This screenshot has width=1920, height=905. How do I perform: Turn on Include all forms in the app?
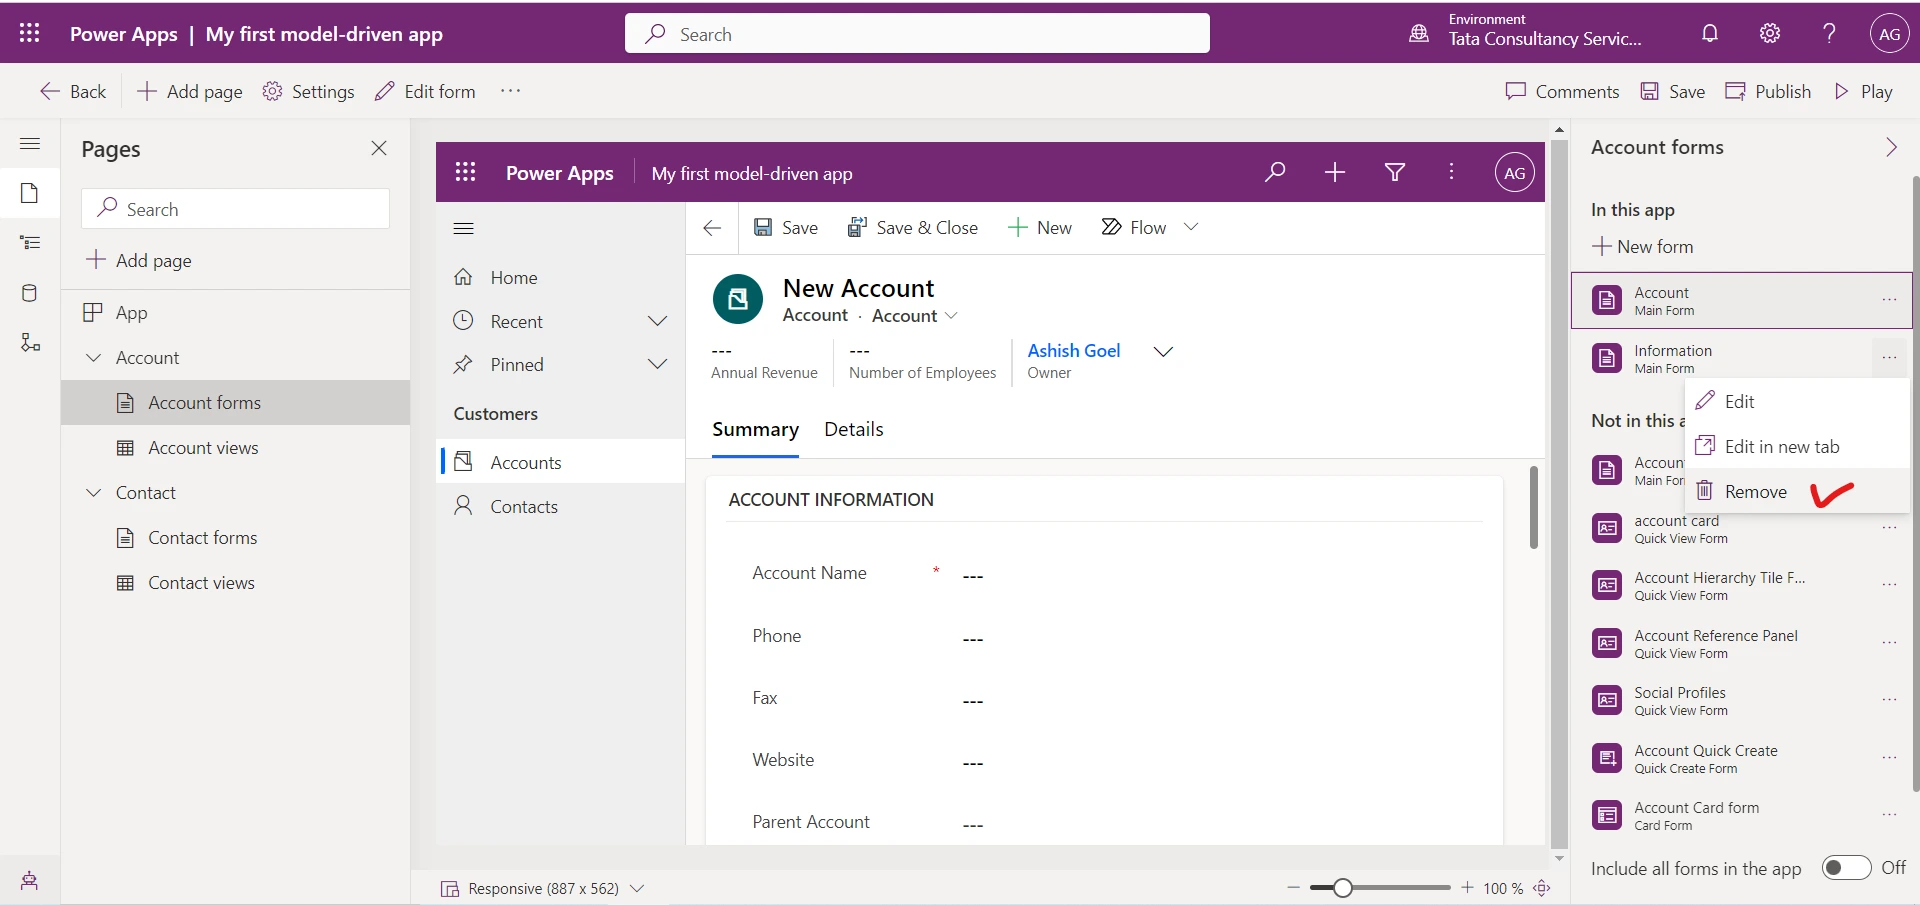(x=1848, y=868)
